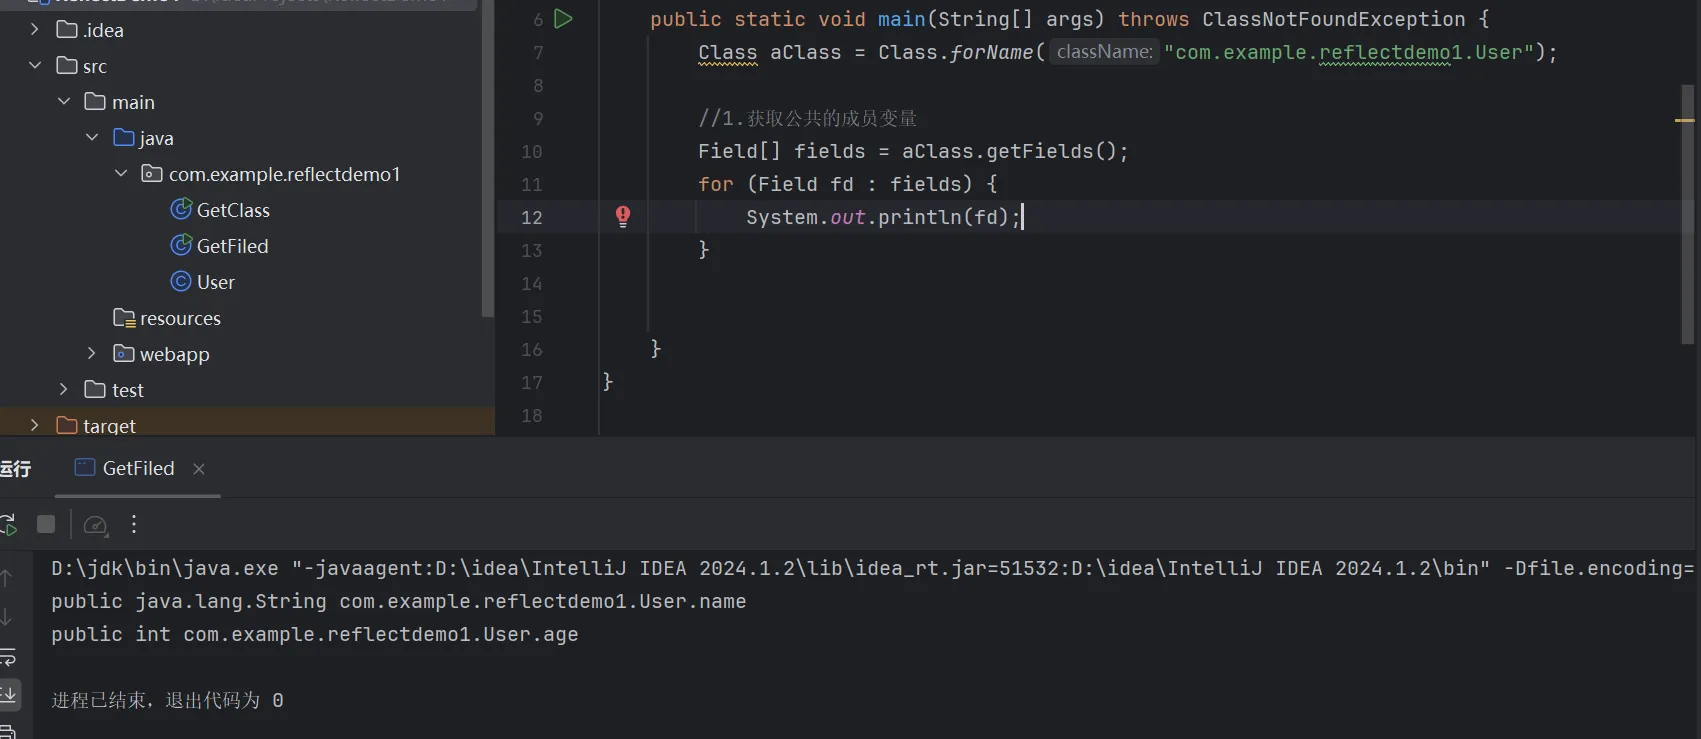Viewport: 1701px width, 739px height.
Task: Open the GetClass file in project tree
Action: pos(232,210)
